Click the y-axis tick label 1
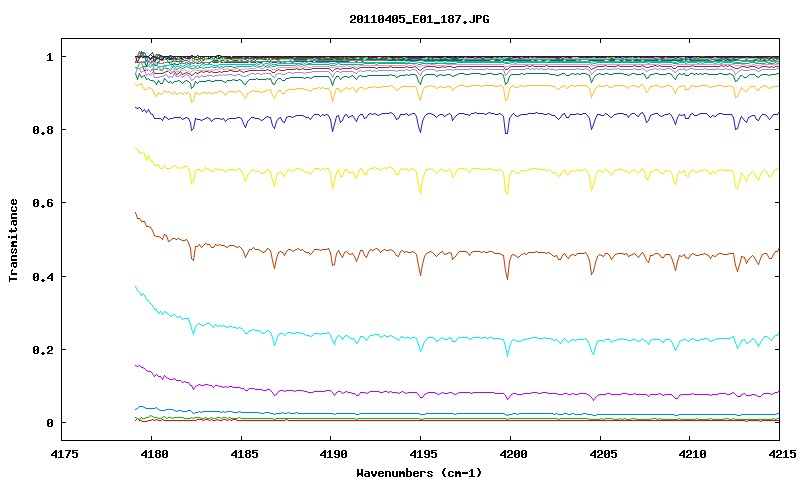 pyautogui.click(x=49, y=57)
